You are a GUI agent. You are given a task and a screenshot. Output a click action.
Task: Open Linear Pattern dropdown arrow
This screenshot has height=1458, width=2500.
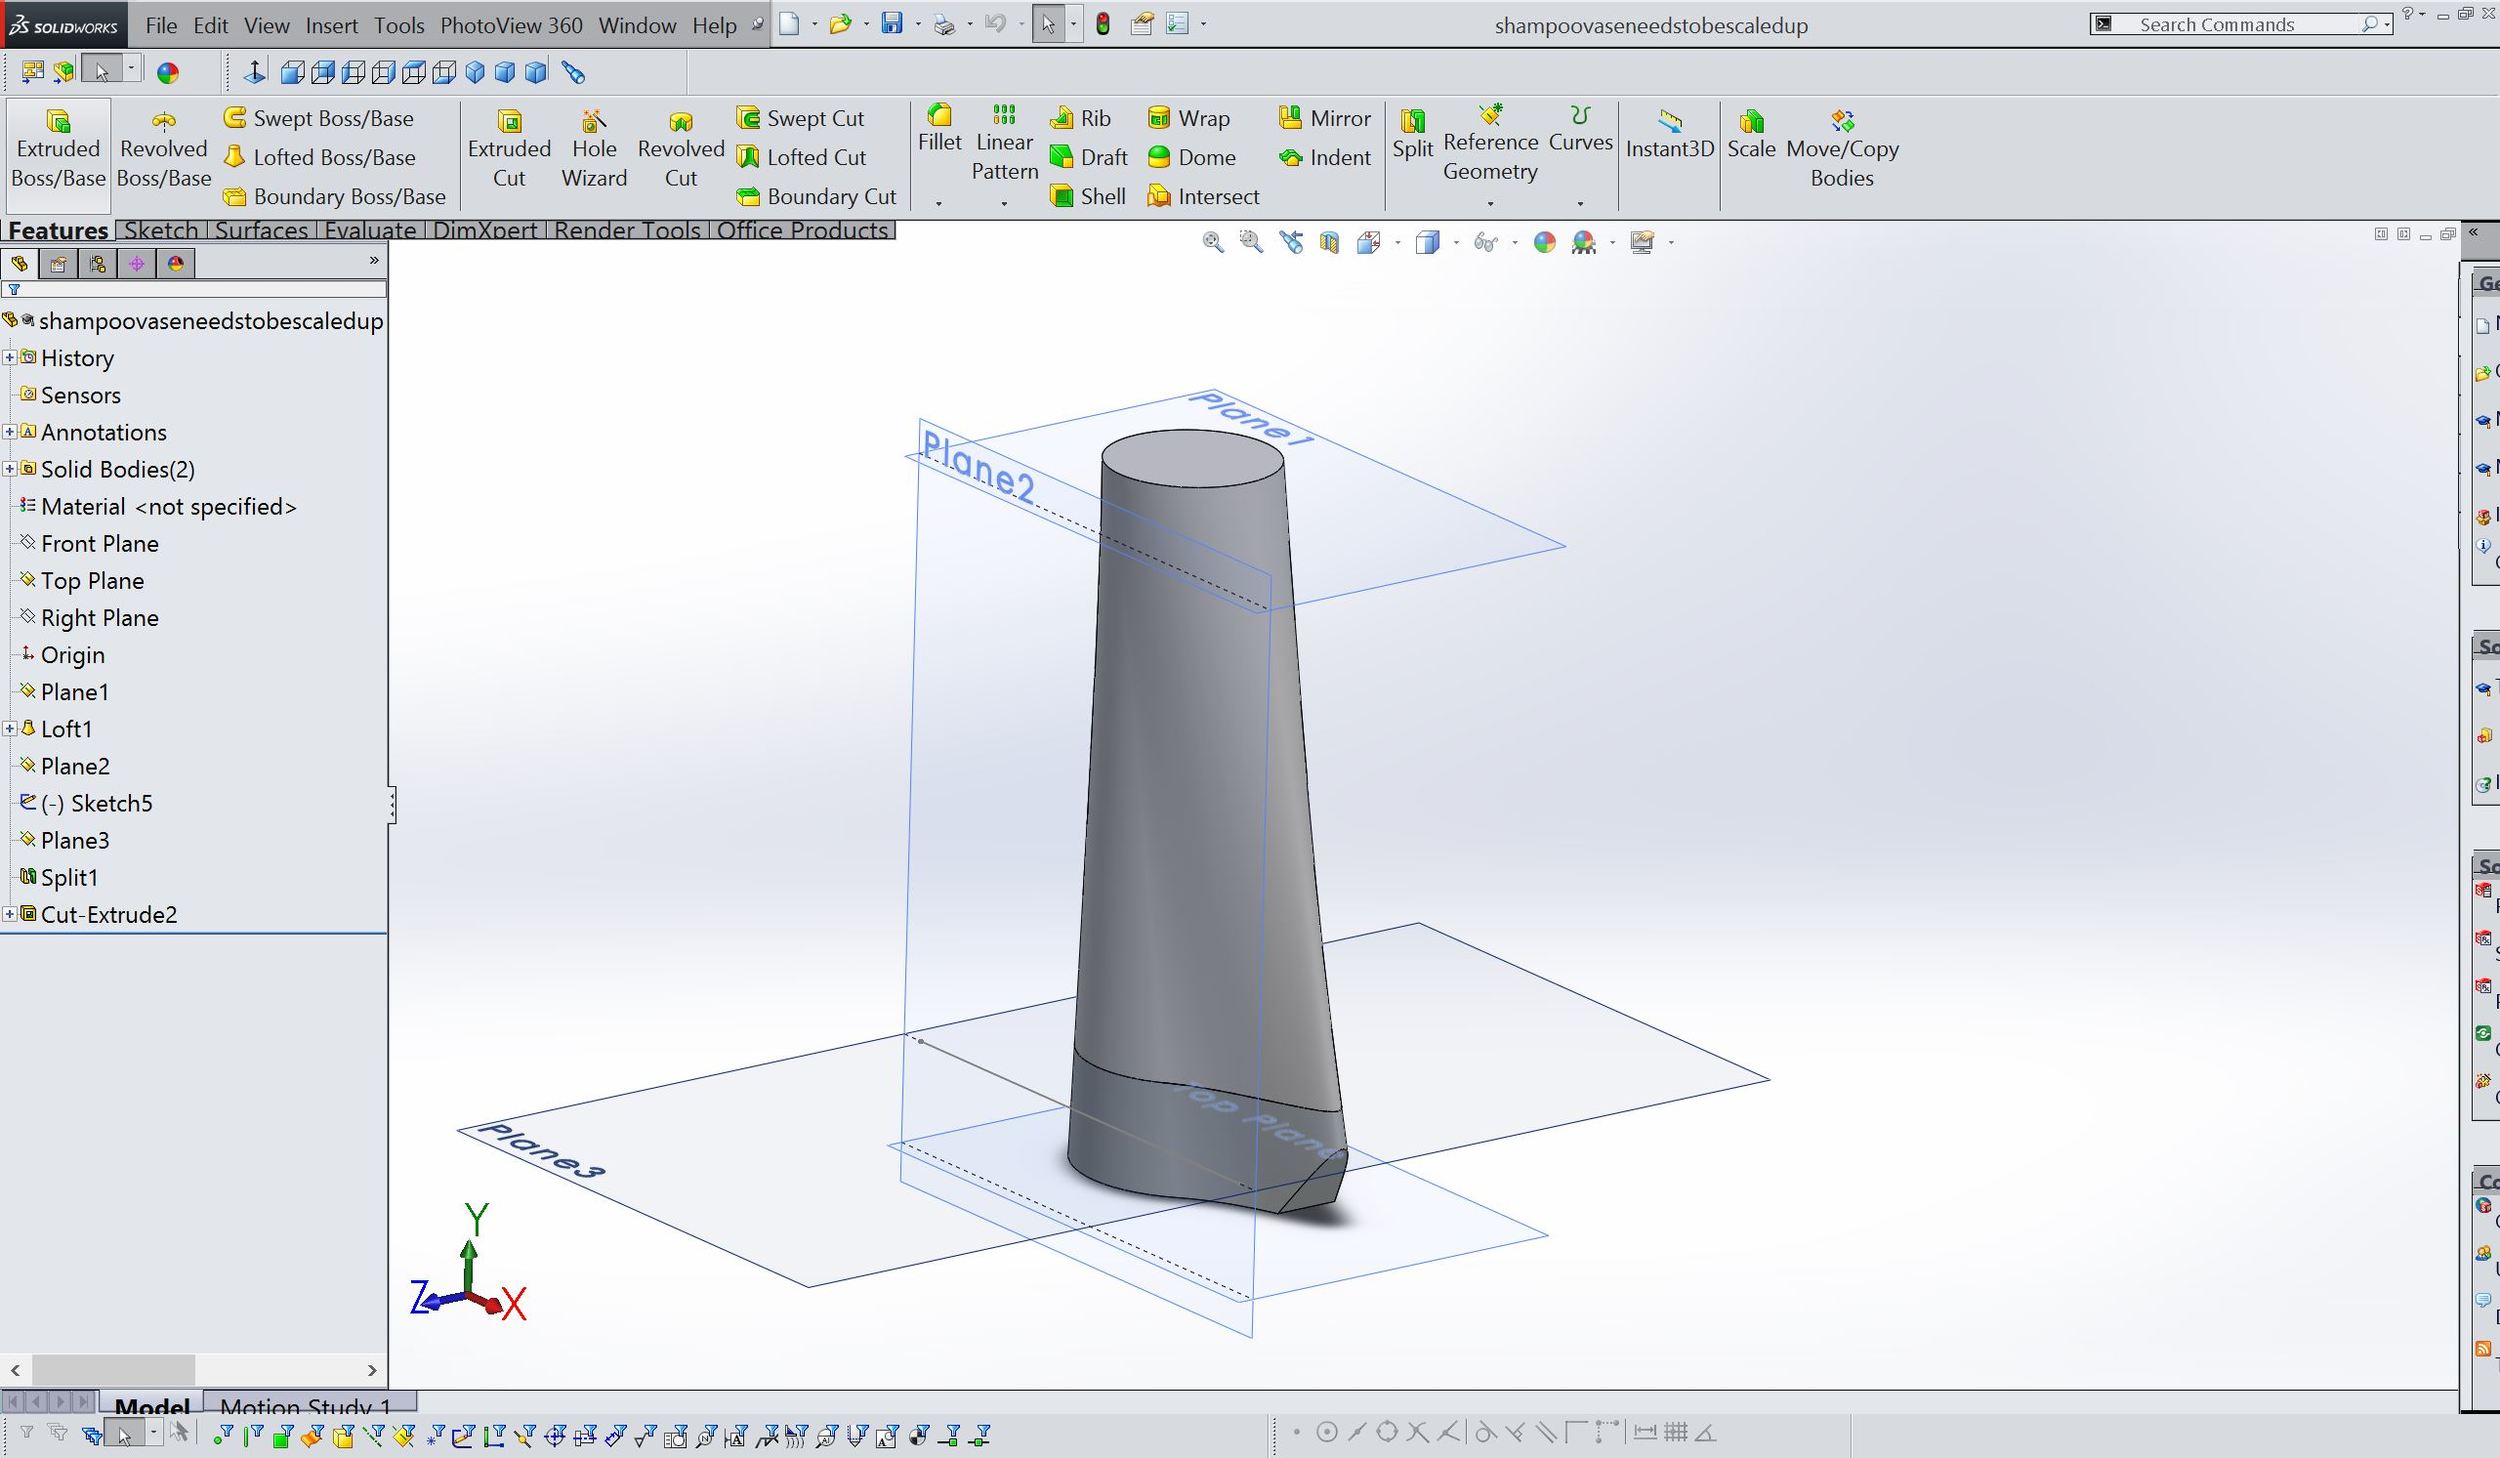click(x=1004, y=204)
